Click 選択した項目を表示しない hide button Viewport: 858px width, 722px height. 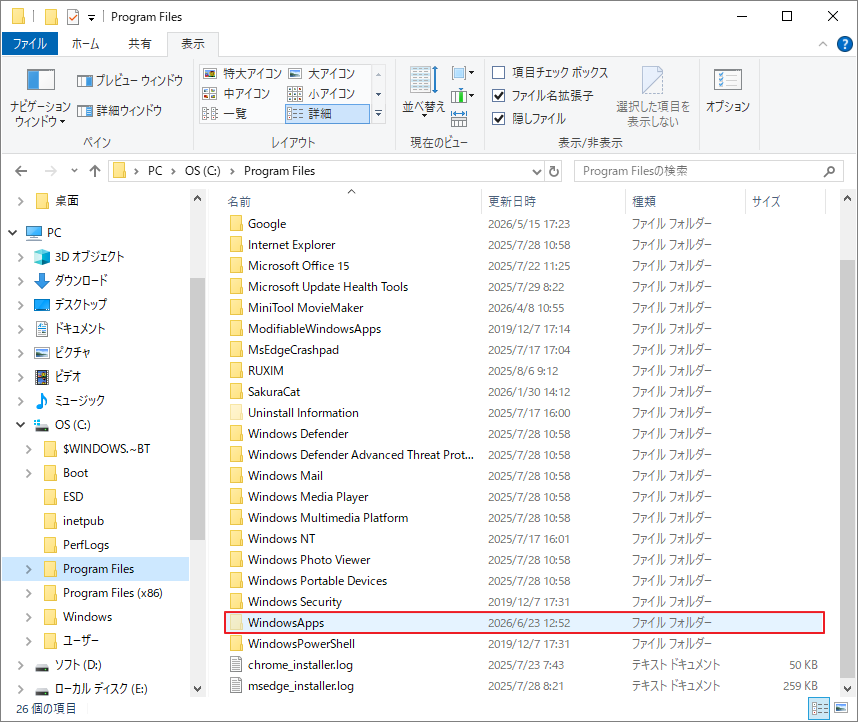tap(653, 97)
